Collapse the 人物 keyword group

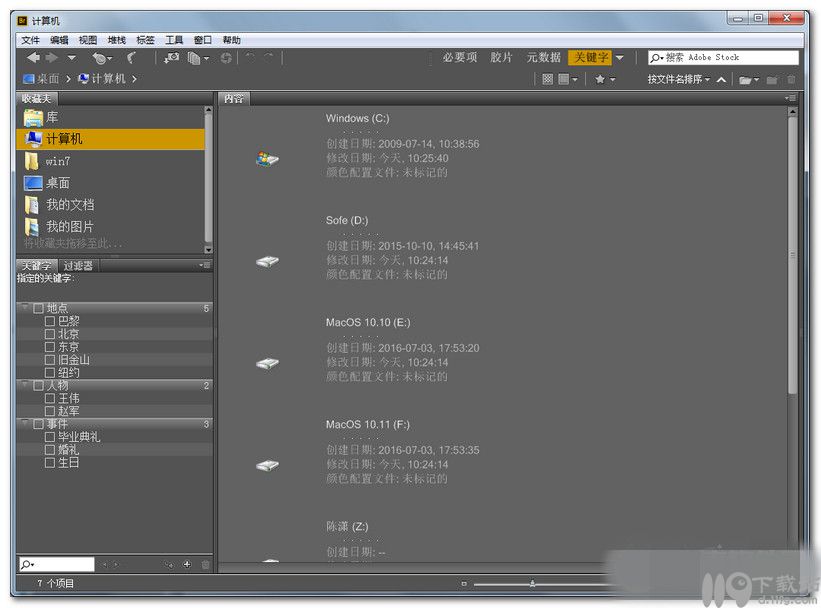click(x=25, y=385)
